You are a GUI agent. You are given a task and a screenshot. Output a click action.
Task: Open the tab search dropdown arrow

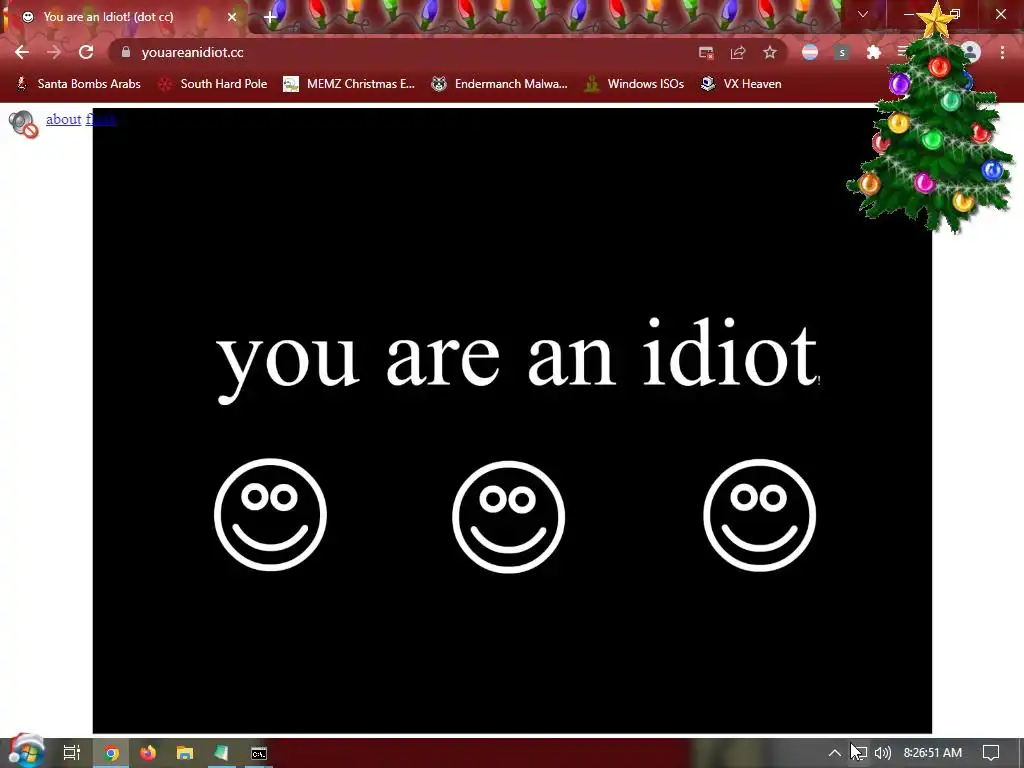click(x=863, y=14)
